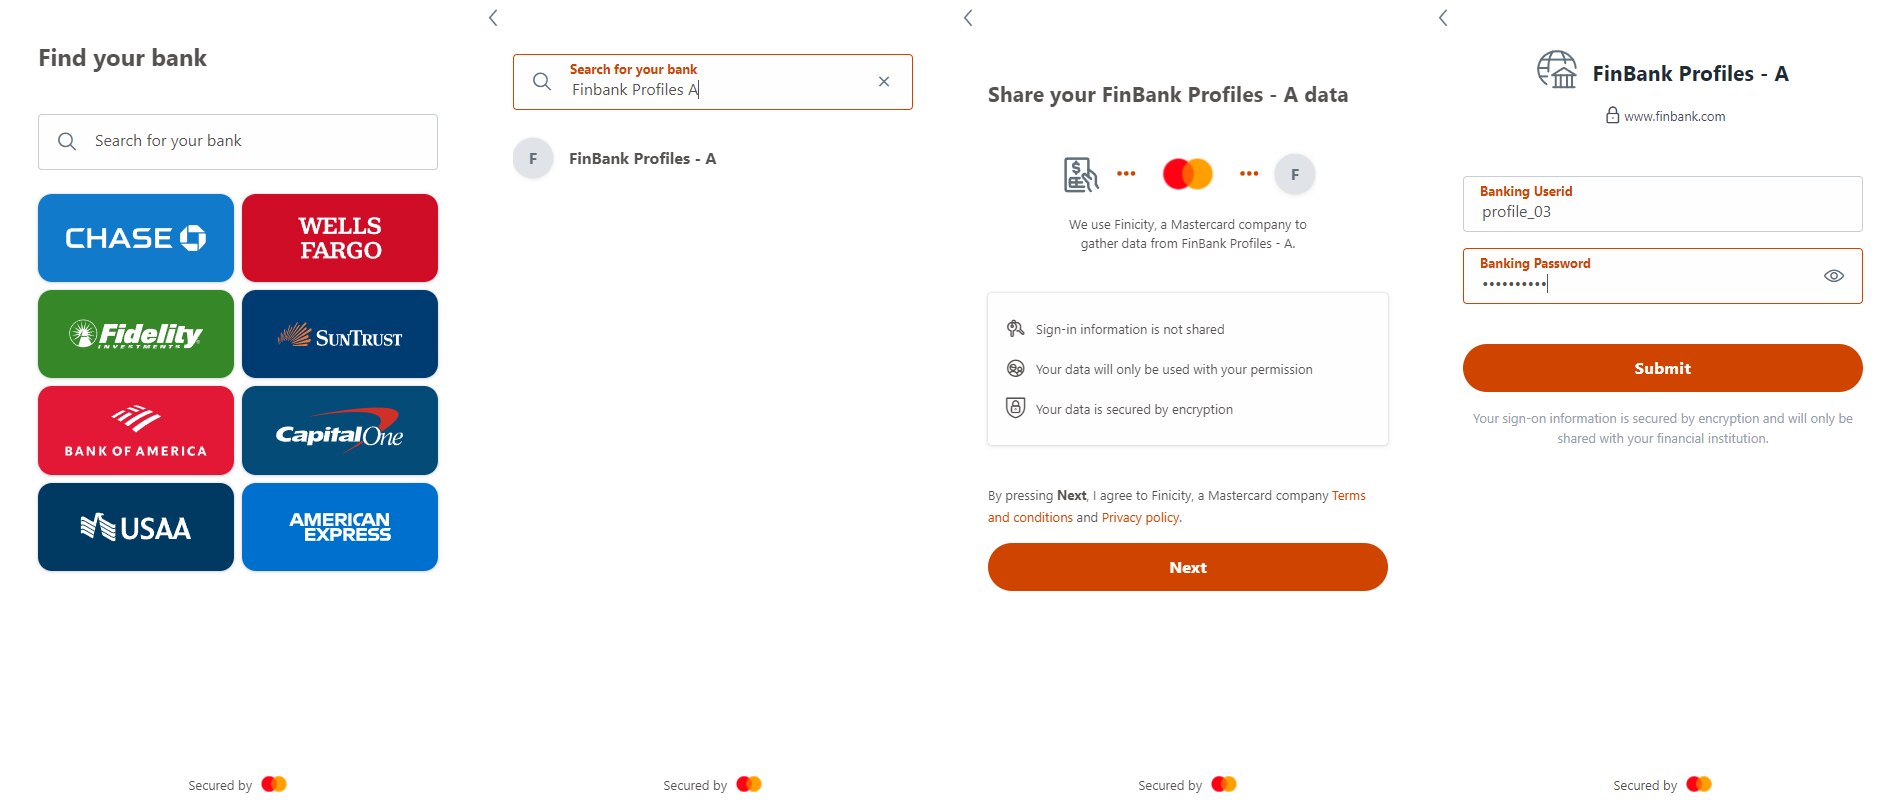Choose the USAA bank tile
Image resolution: width=1900 pixels, height=805 pixels.
pyautogui.click(x=135, y=526)
